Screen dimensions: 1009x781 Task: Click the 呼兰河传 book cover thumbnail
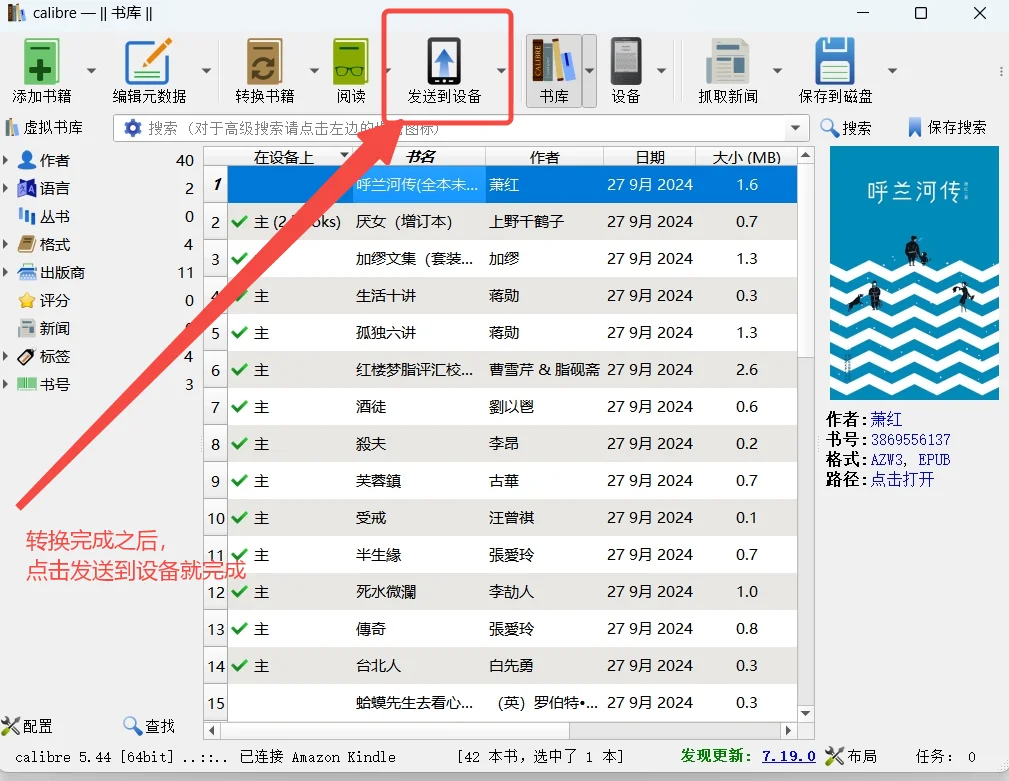[x=914, y=273]
